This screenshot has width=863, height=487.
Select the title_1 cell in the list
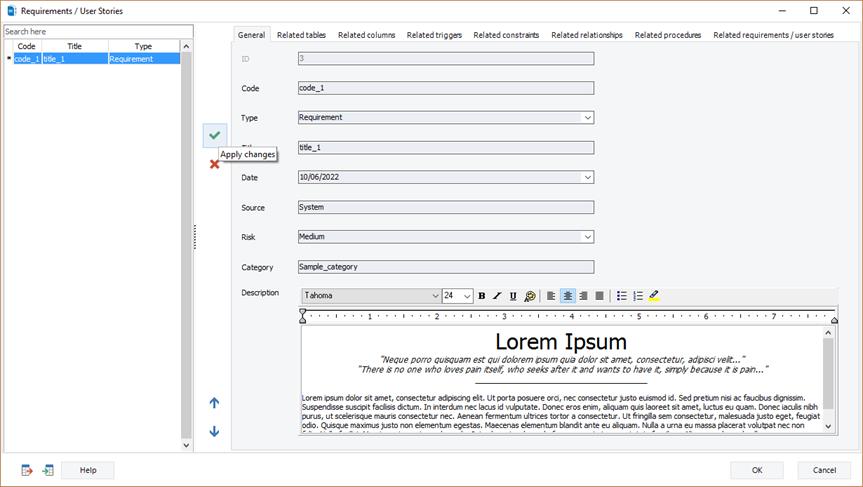75,59
